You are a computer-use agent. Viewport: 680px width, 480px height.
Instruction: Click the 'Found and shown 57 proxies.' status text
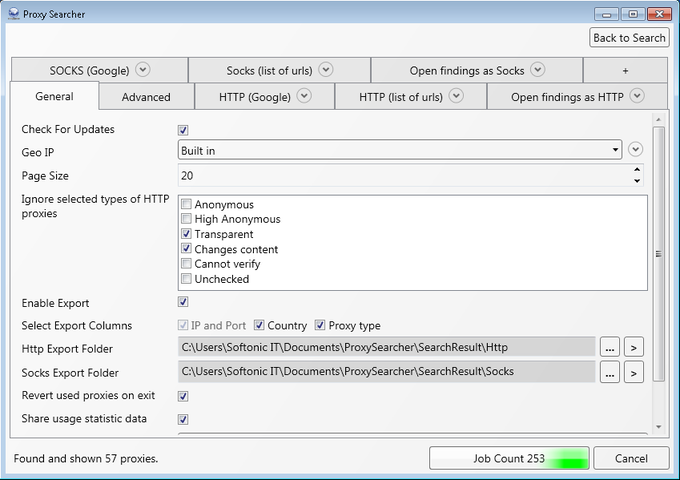(86, 459)
